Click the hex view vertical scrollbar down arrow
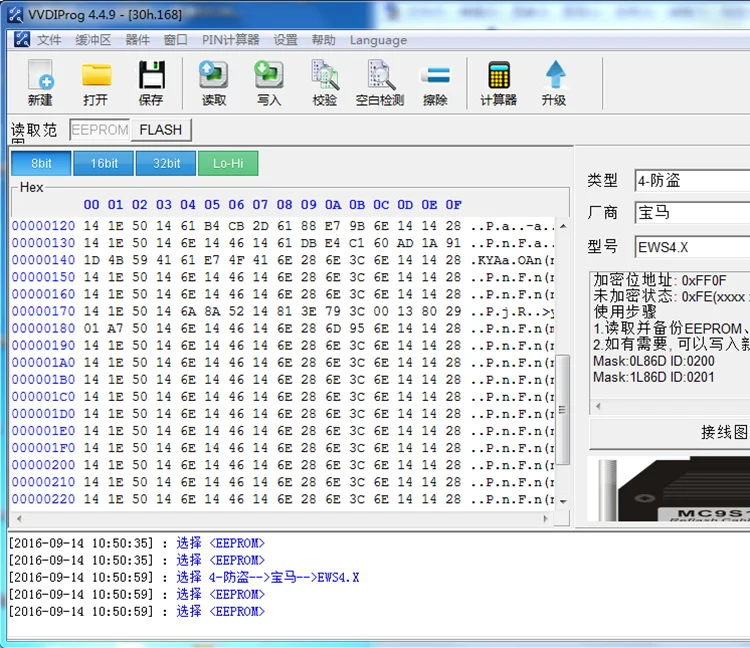750x648 pixels. coord(563,502)
